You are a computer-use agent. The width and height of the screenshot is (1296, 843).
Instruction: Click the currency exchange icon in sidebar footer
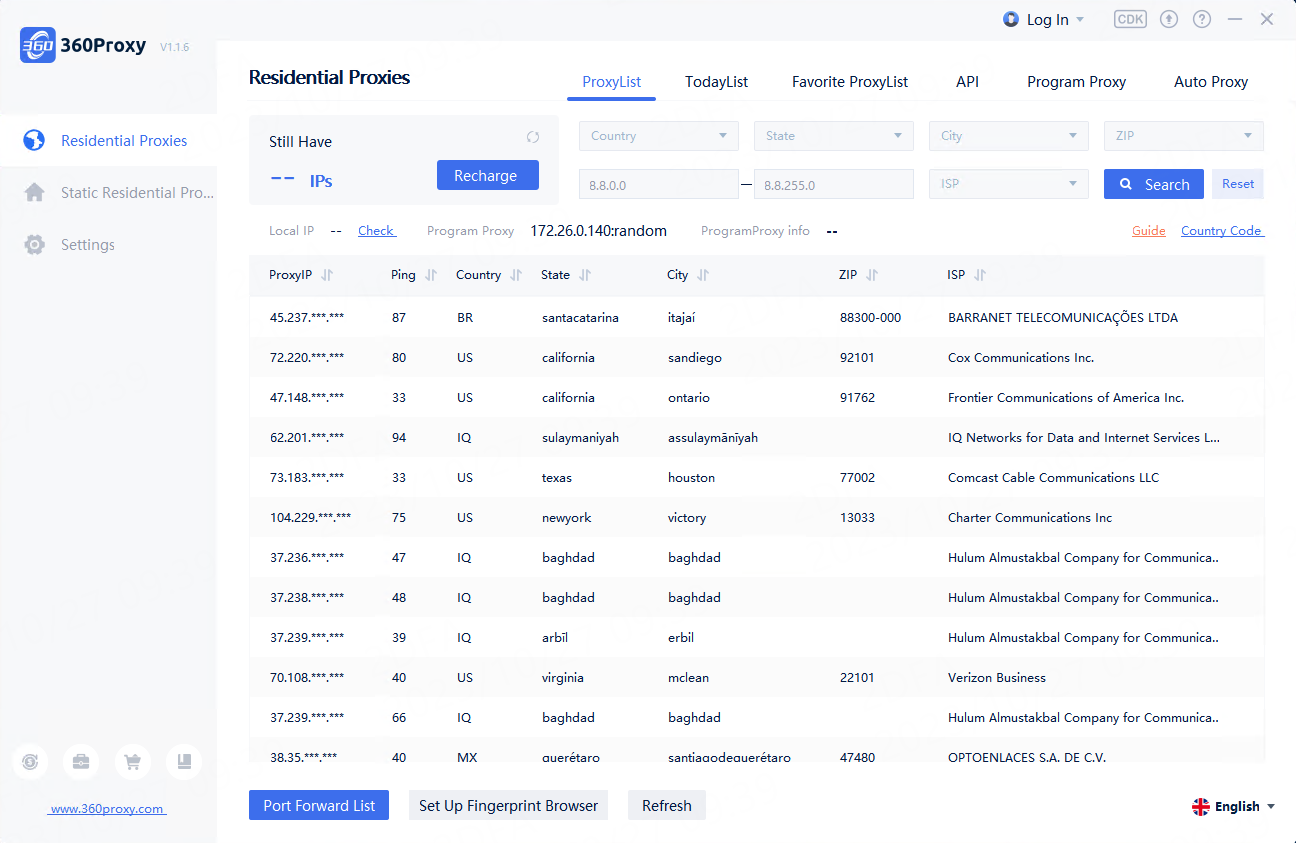point(30,762)
